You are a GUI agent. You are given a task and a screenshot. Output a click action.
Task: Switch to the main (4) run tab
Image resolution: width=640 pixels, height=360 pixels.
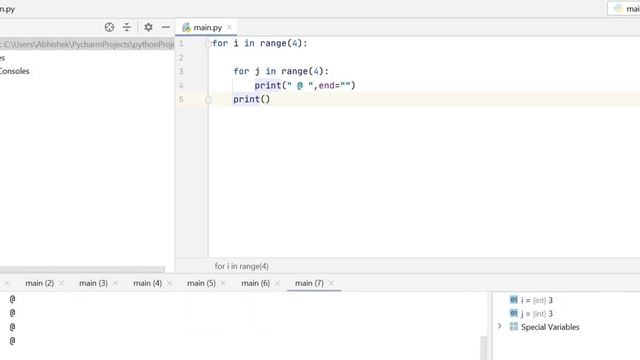[x=147, y=283]
